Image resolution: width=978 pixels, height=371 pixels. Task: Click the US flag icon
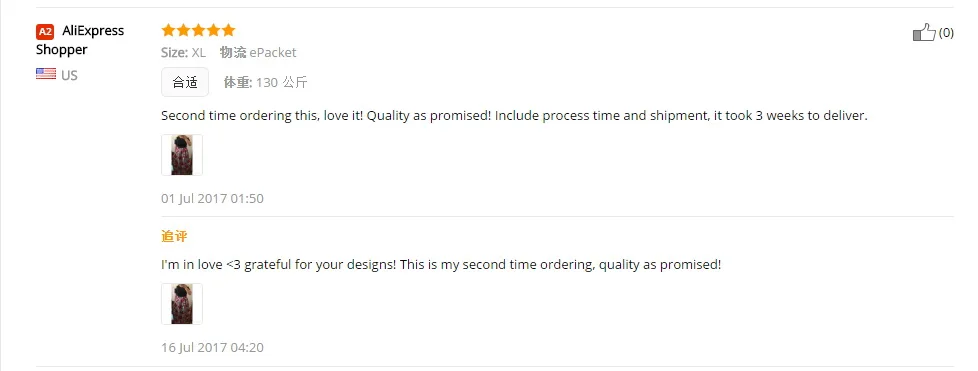[46, 74]
